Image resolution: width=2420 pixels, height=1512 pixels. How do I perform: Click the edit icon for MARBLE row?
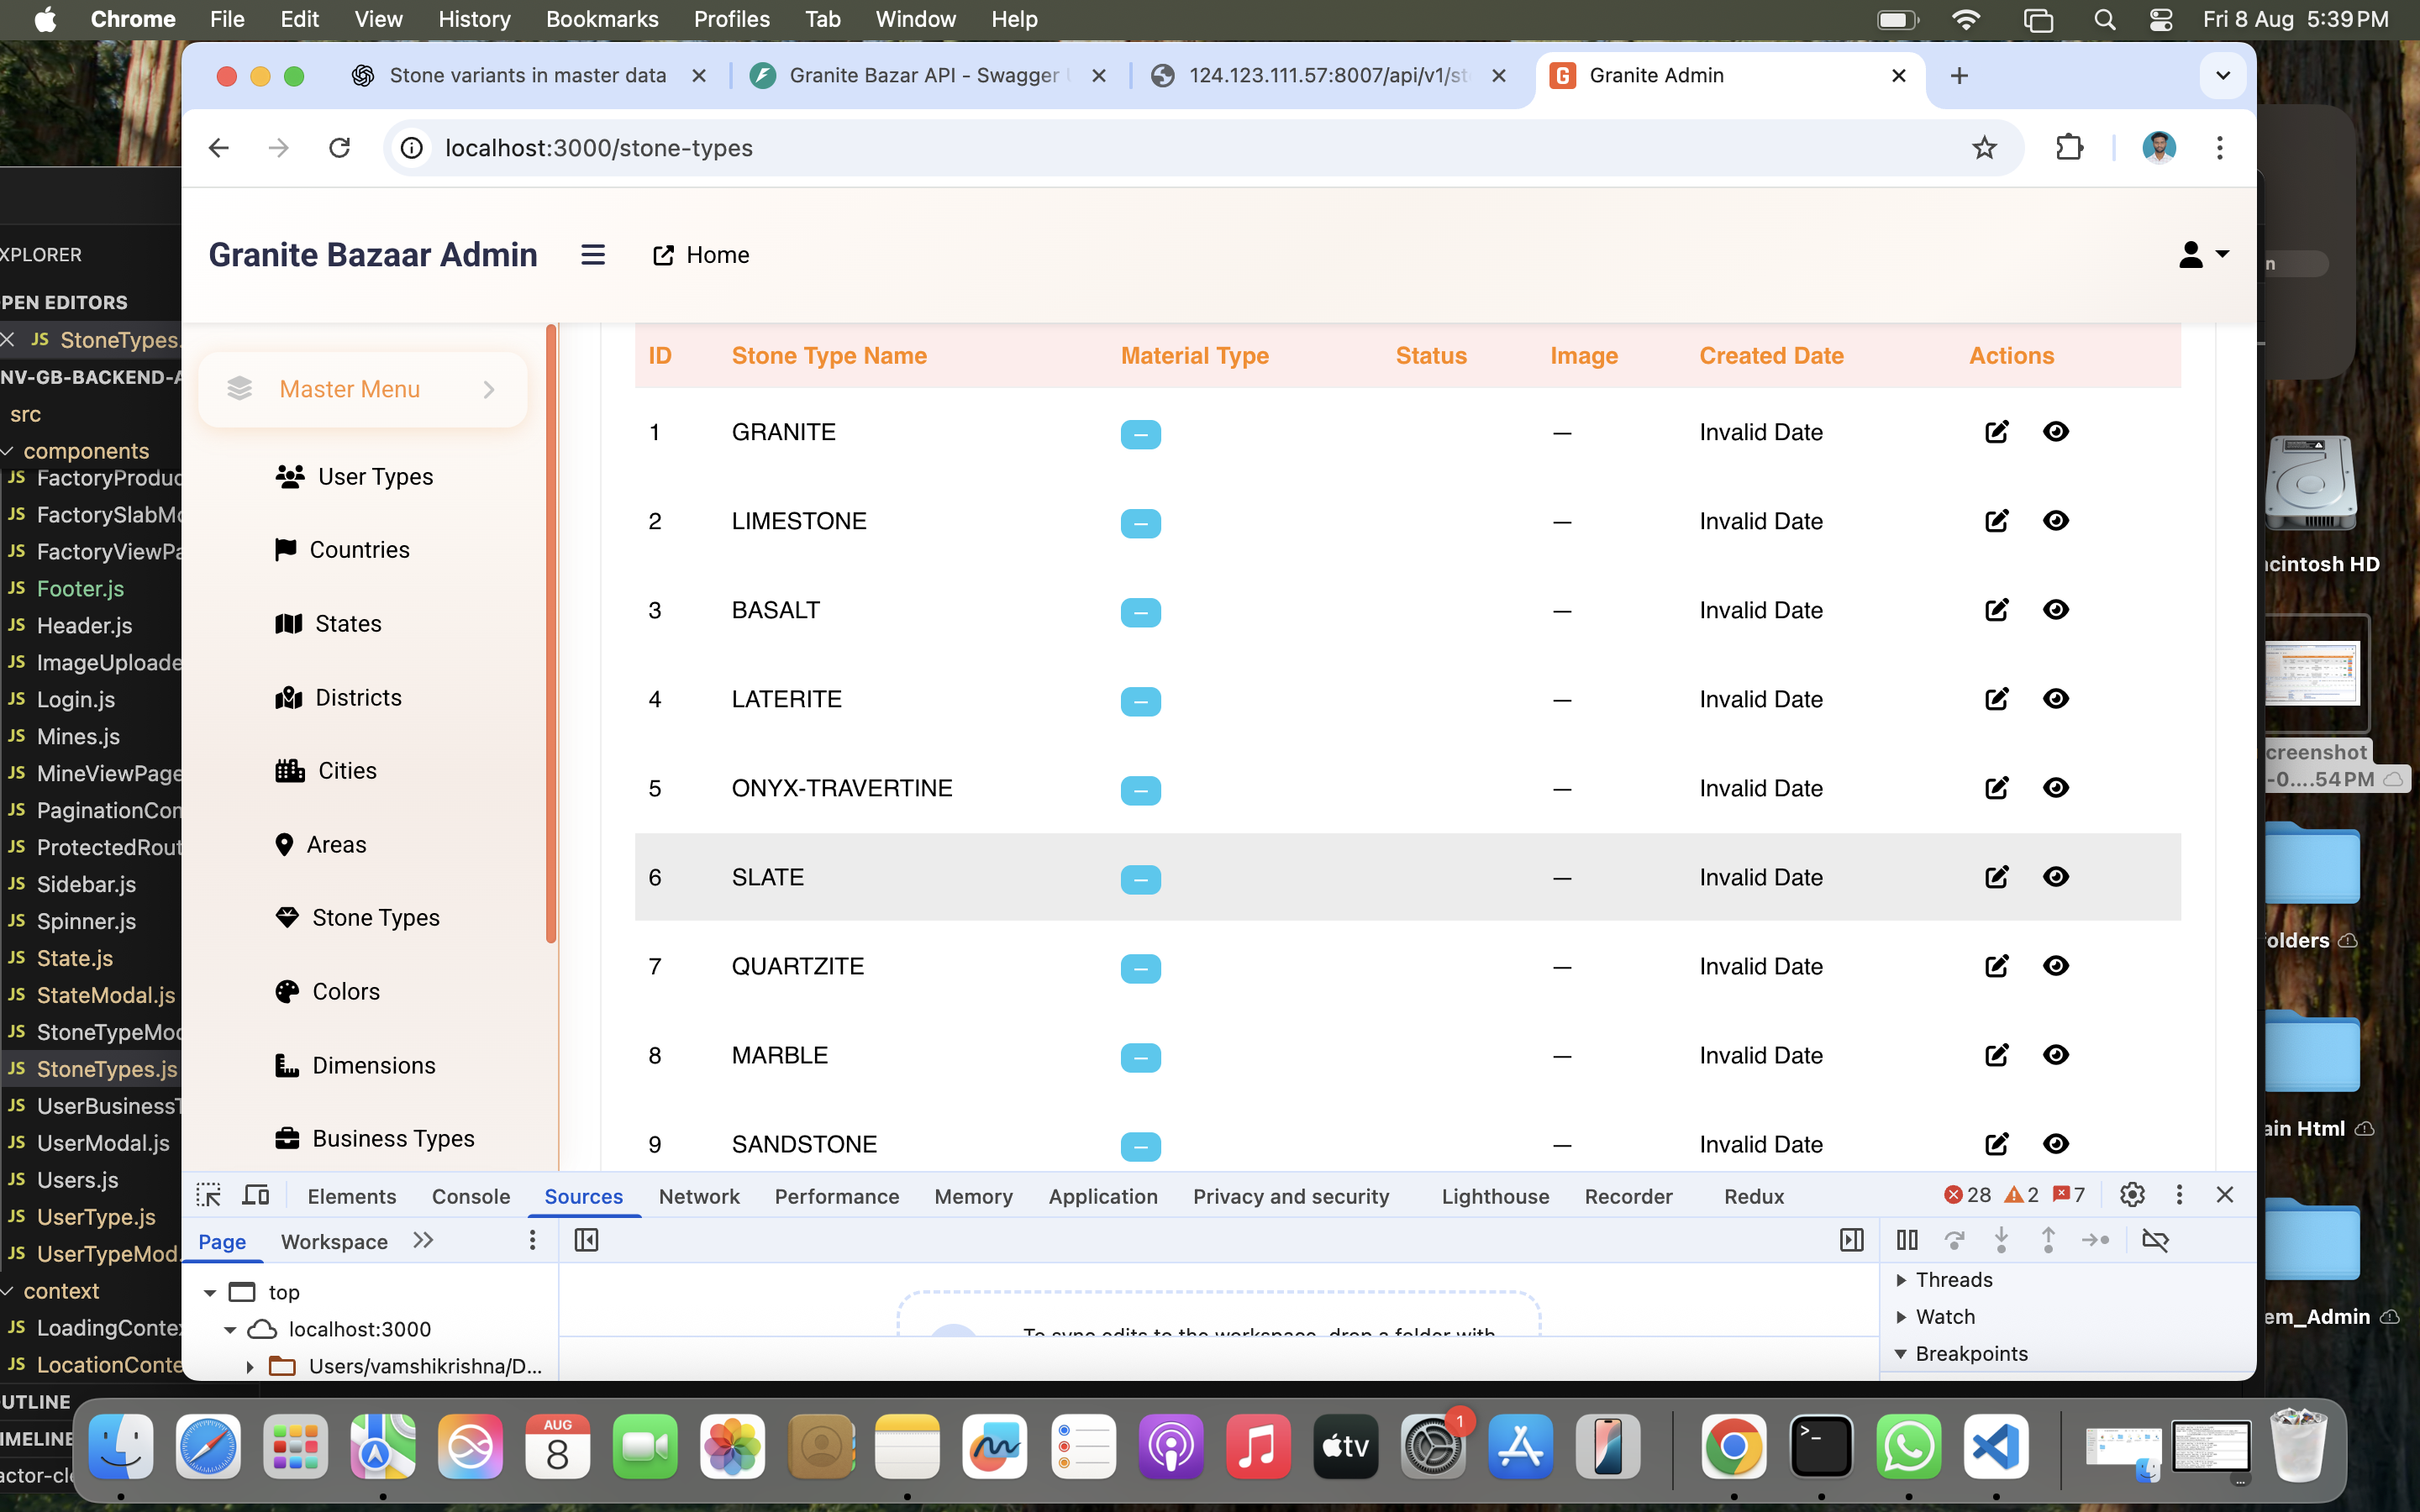tap(1996, 1055)
